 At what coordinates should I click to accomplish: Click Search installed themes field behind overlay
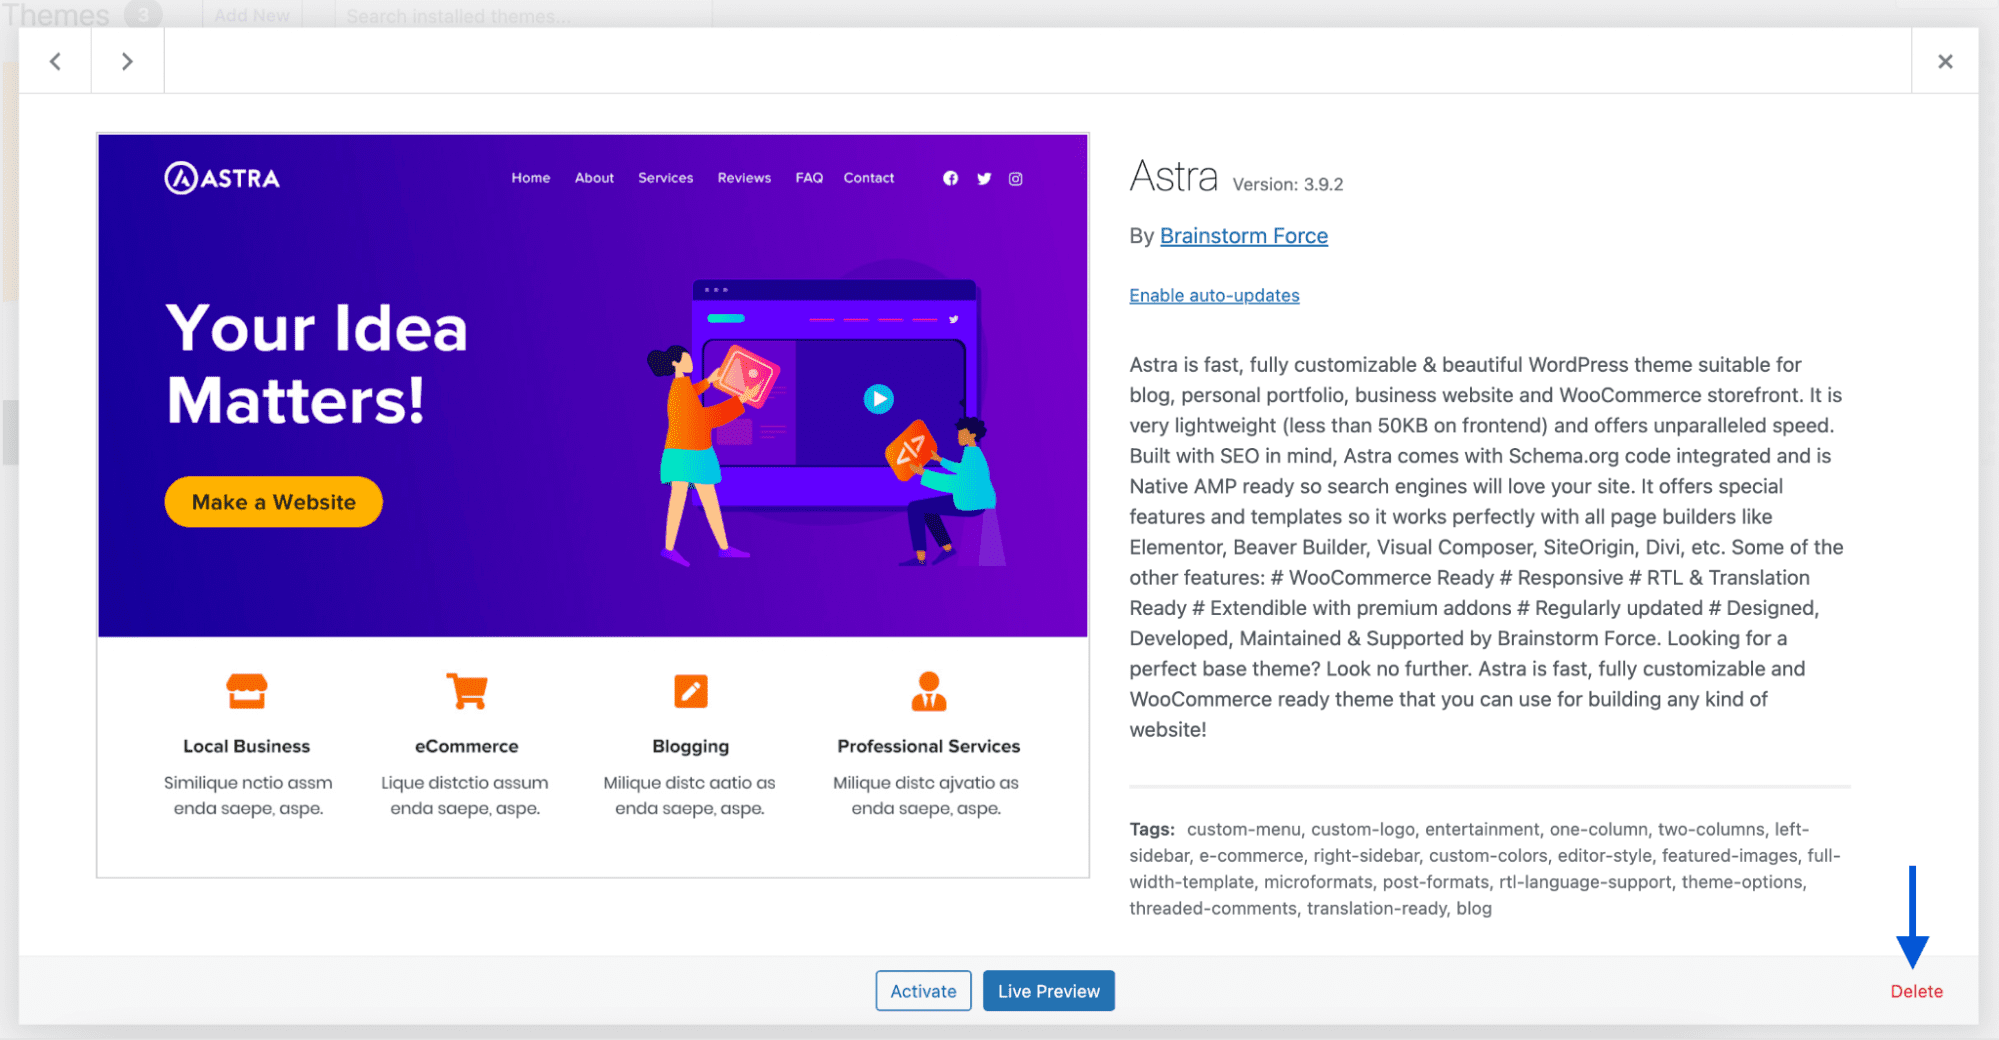[522, 15]
